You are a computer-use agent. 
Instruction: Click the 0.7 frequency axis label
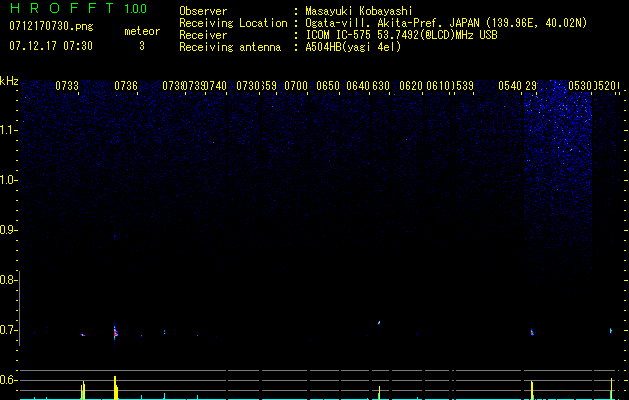pyautogui.click(x=8, y=330)
